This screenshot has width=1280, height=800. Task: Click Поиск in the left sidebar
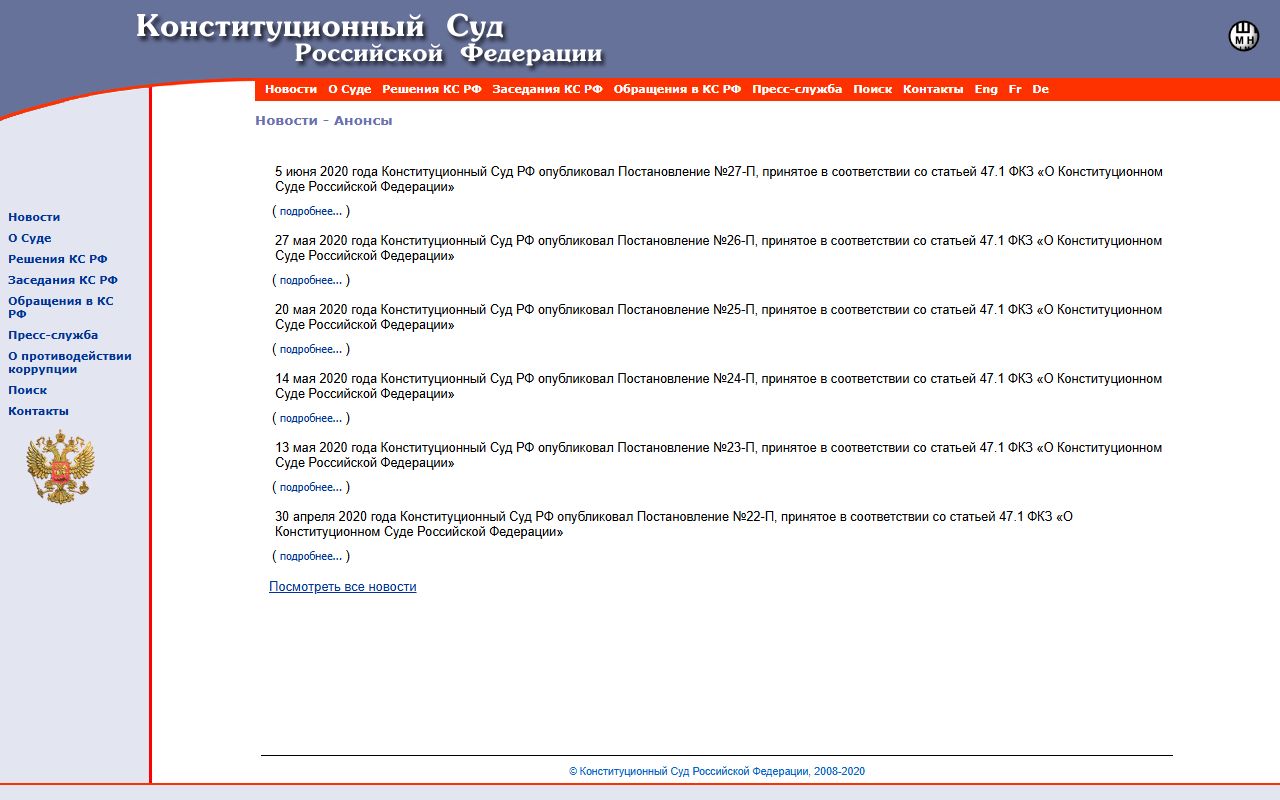click(28, 390)
